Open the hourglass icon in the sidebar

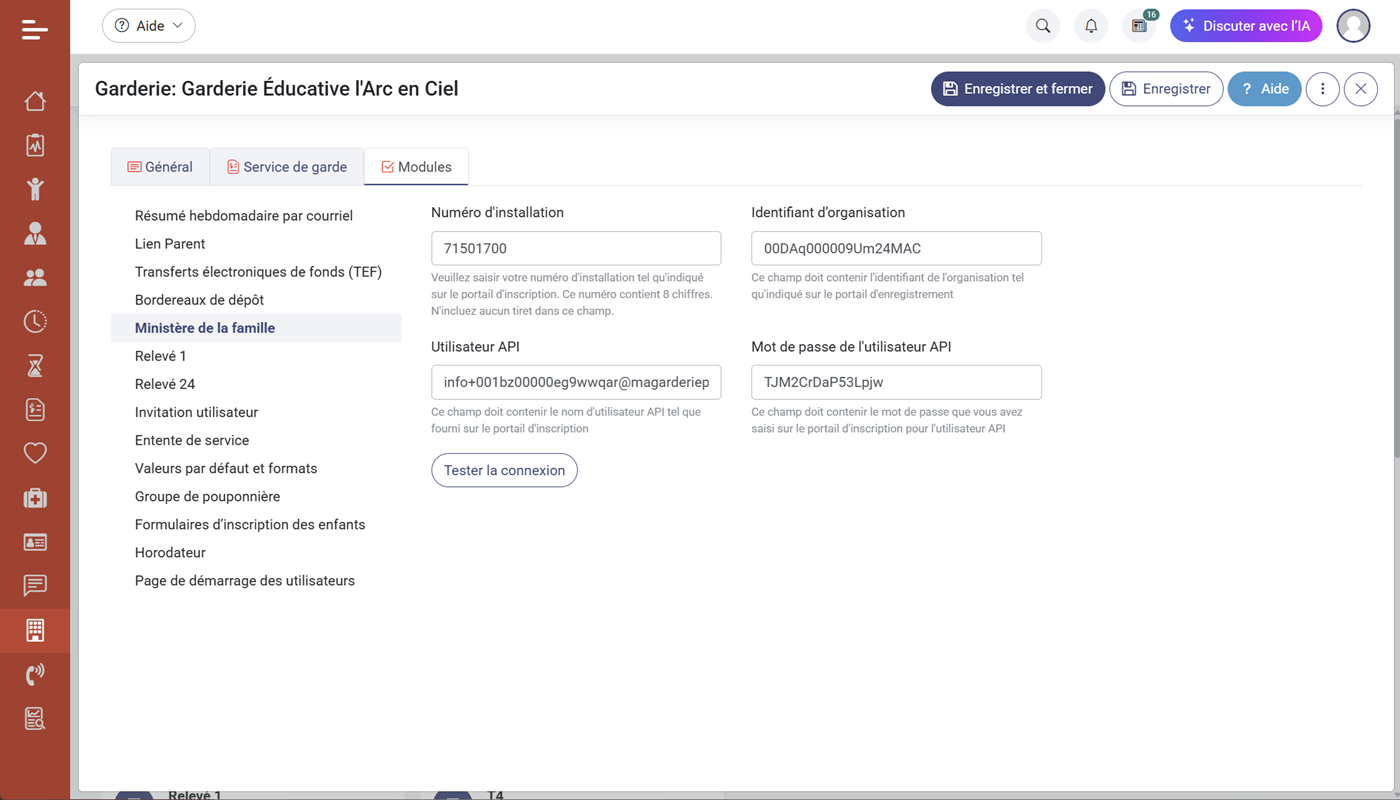[x=35, y=365]
